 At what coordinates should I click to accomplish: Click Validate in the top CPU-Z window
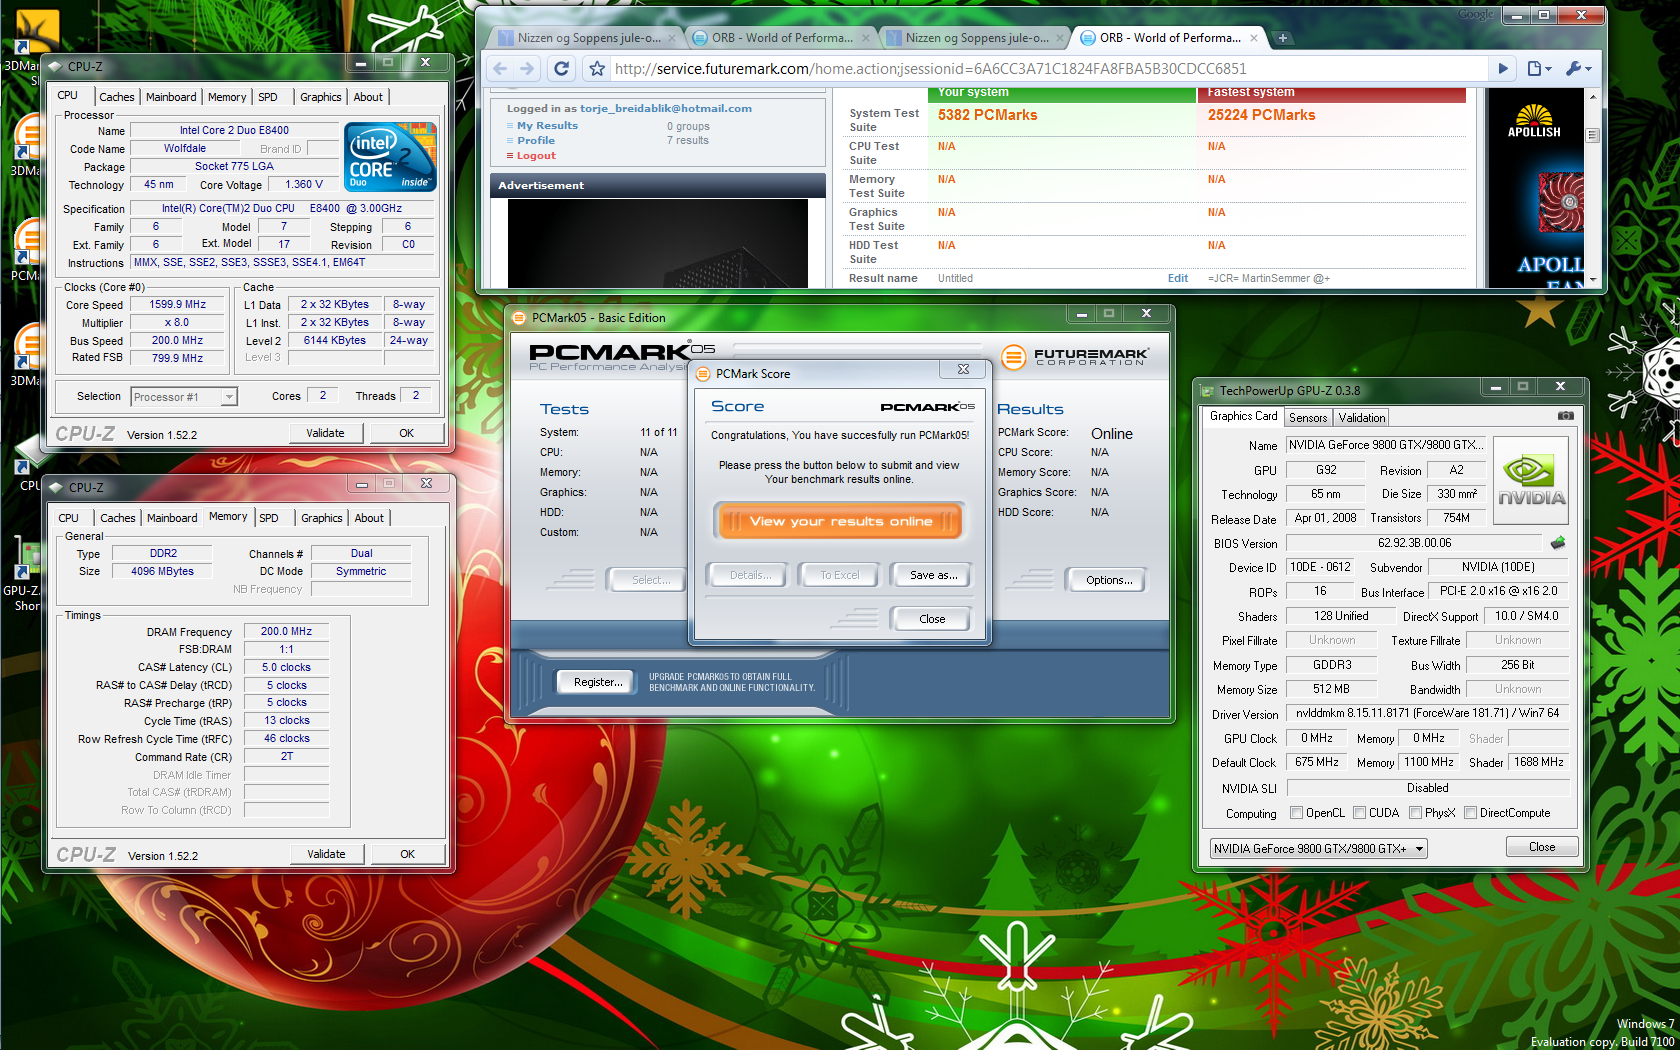tap(325, 433)
